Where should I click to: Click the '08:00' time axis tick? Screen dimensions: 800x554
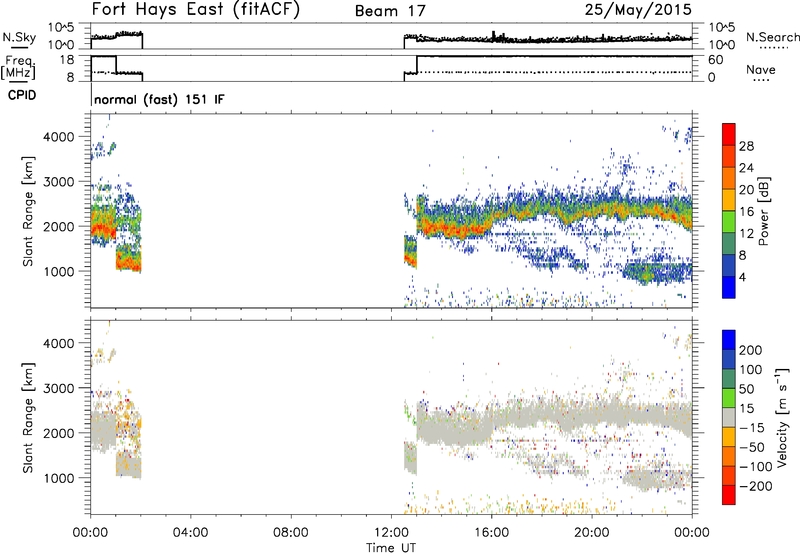(291, 533)
